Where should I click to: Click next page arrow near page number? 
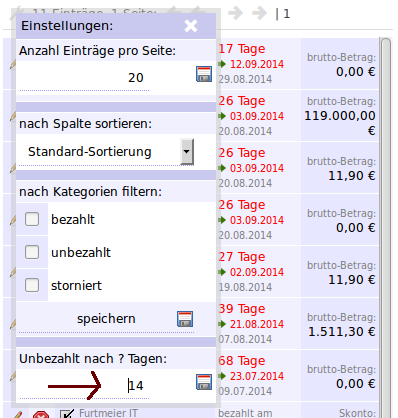click(x=235, y=14)
